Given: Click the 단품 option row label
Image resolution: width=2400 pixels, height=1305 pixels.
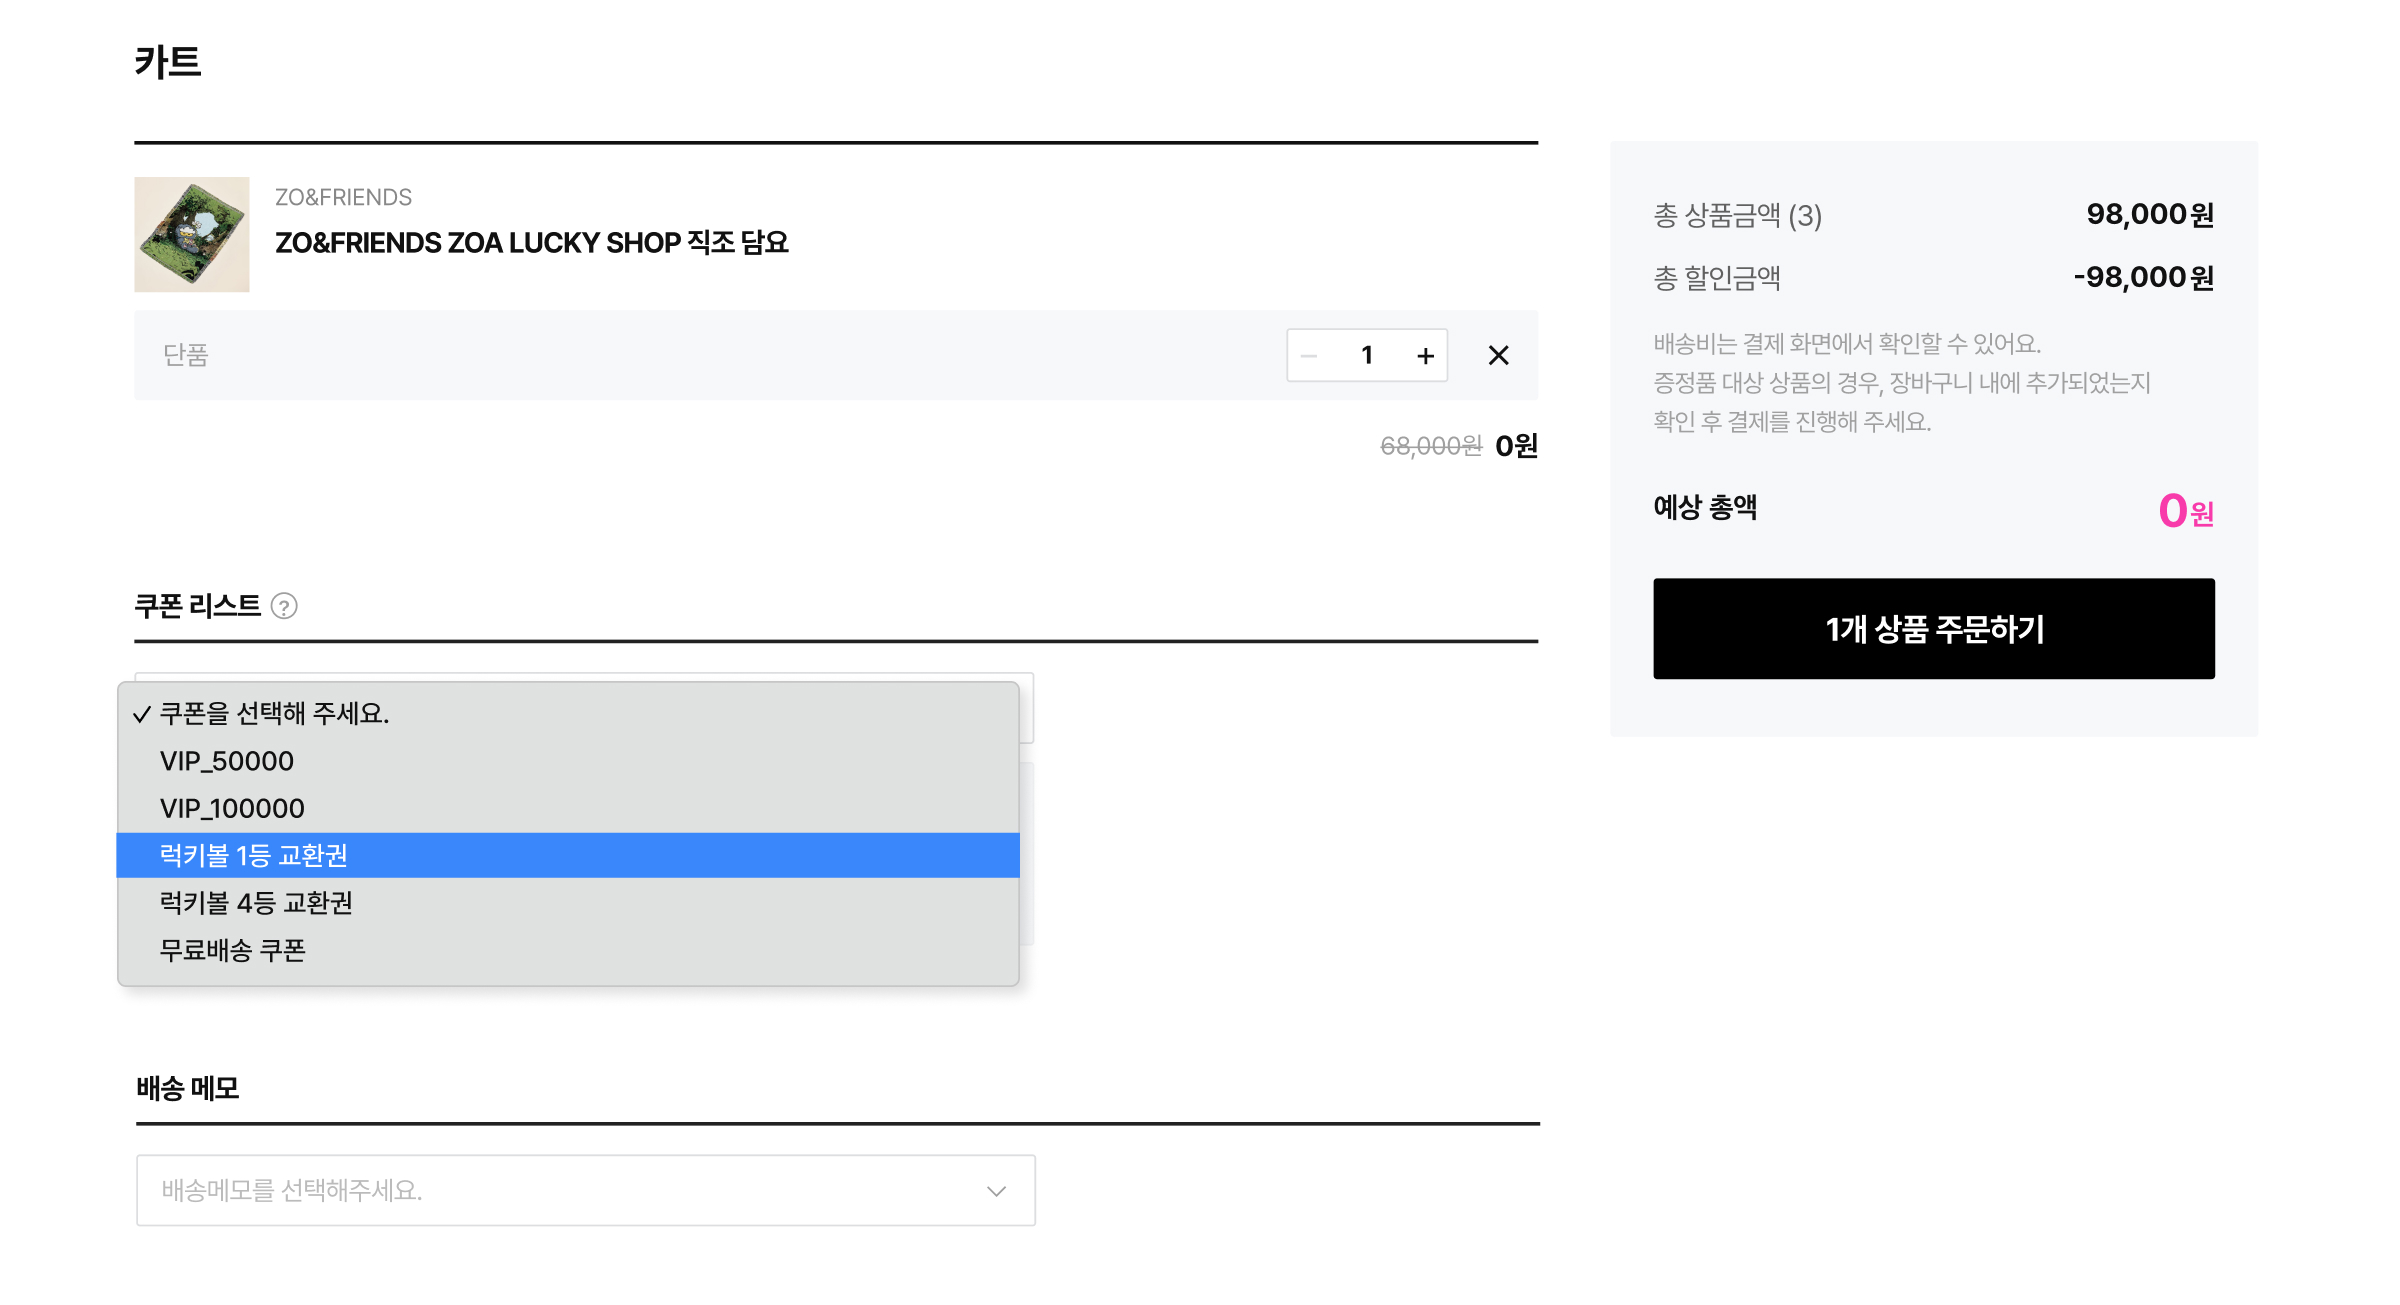Looking at the screenshot, I should 186,355.
